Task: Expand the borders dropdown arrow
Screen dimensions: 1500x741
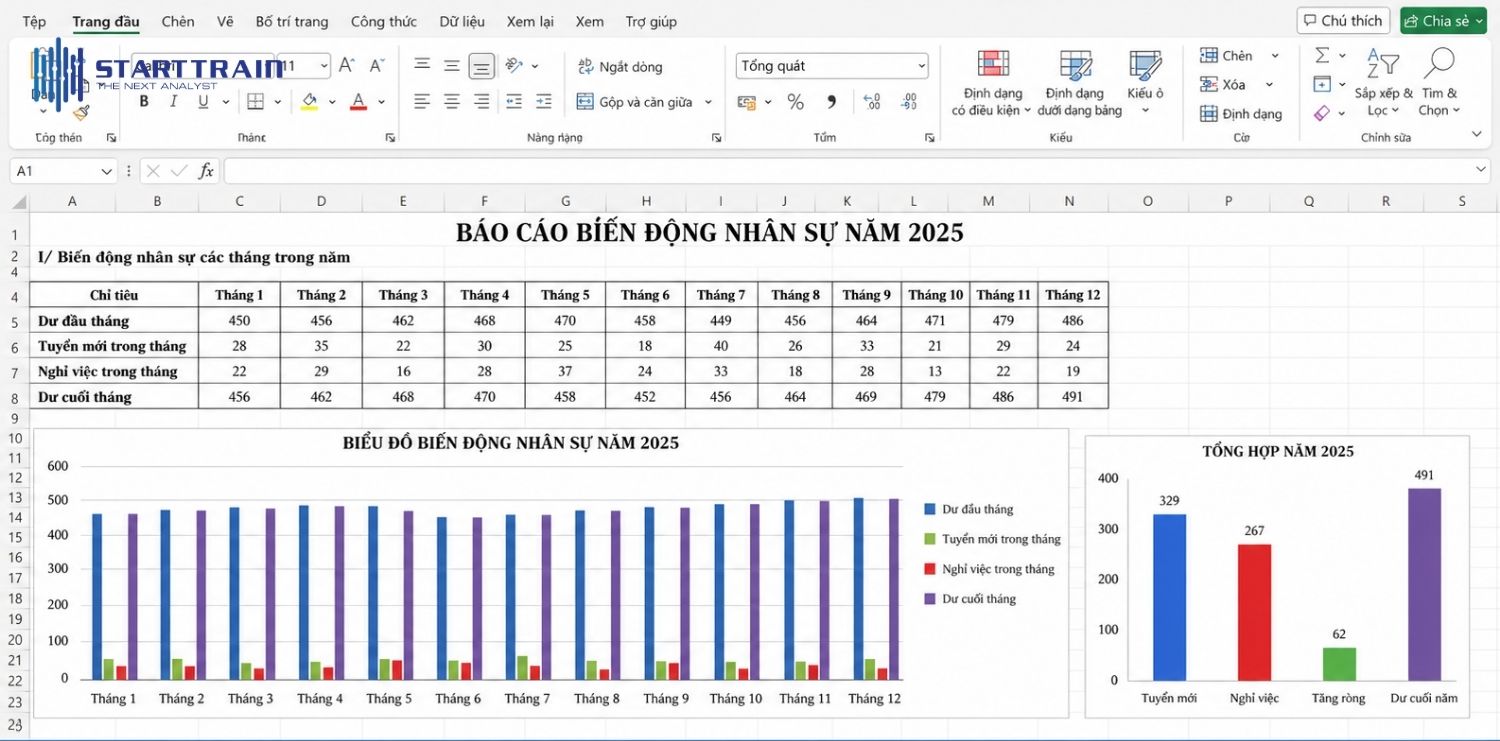Action: (x=278, y=101)
